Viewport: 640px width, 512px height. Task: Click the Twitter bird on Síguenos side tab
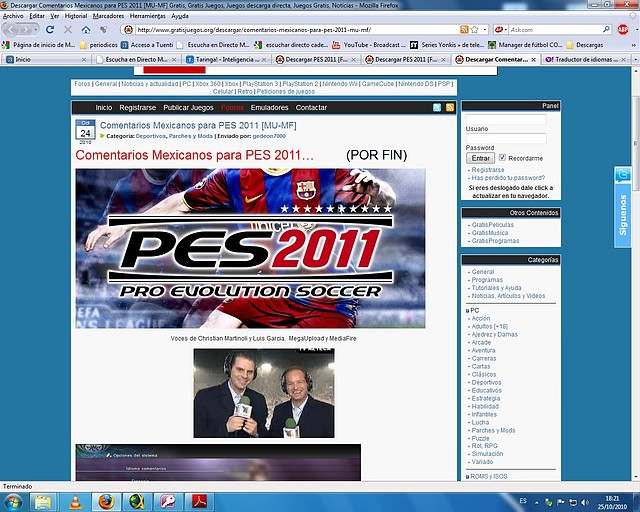[x=623, y=175]
